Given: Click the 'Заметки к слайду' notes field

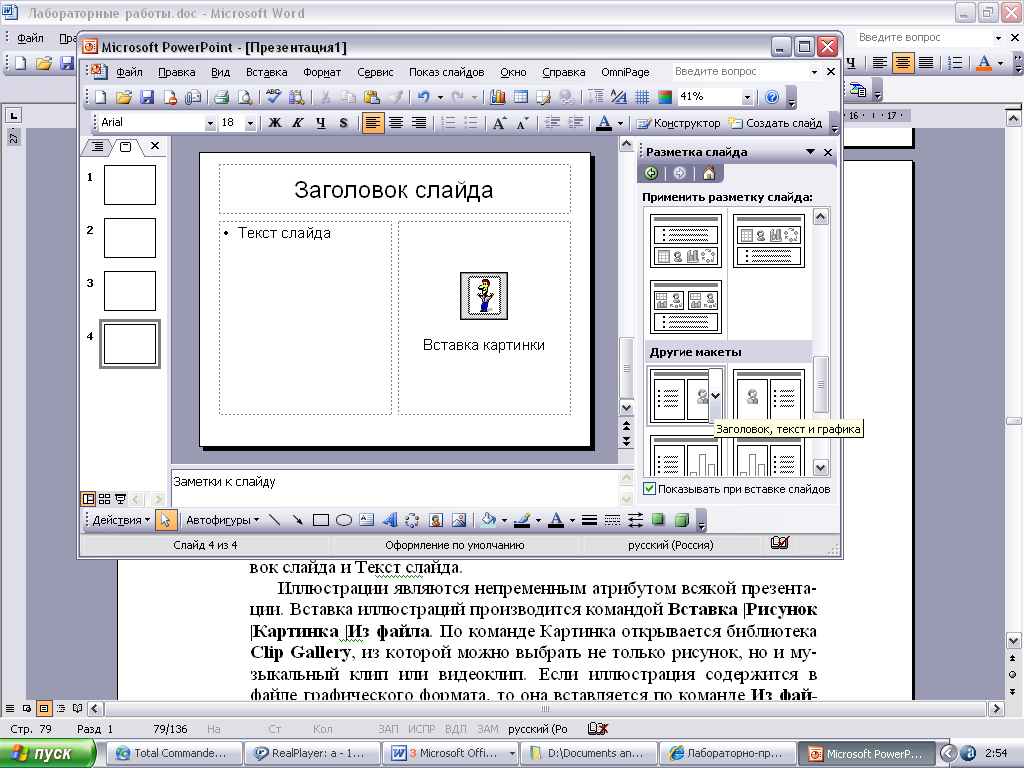Looking at the screenshot, I should [394, 487].
